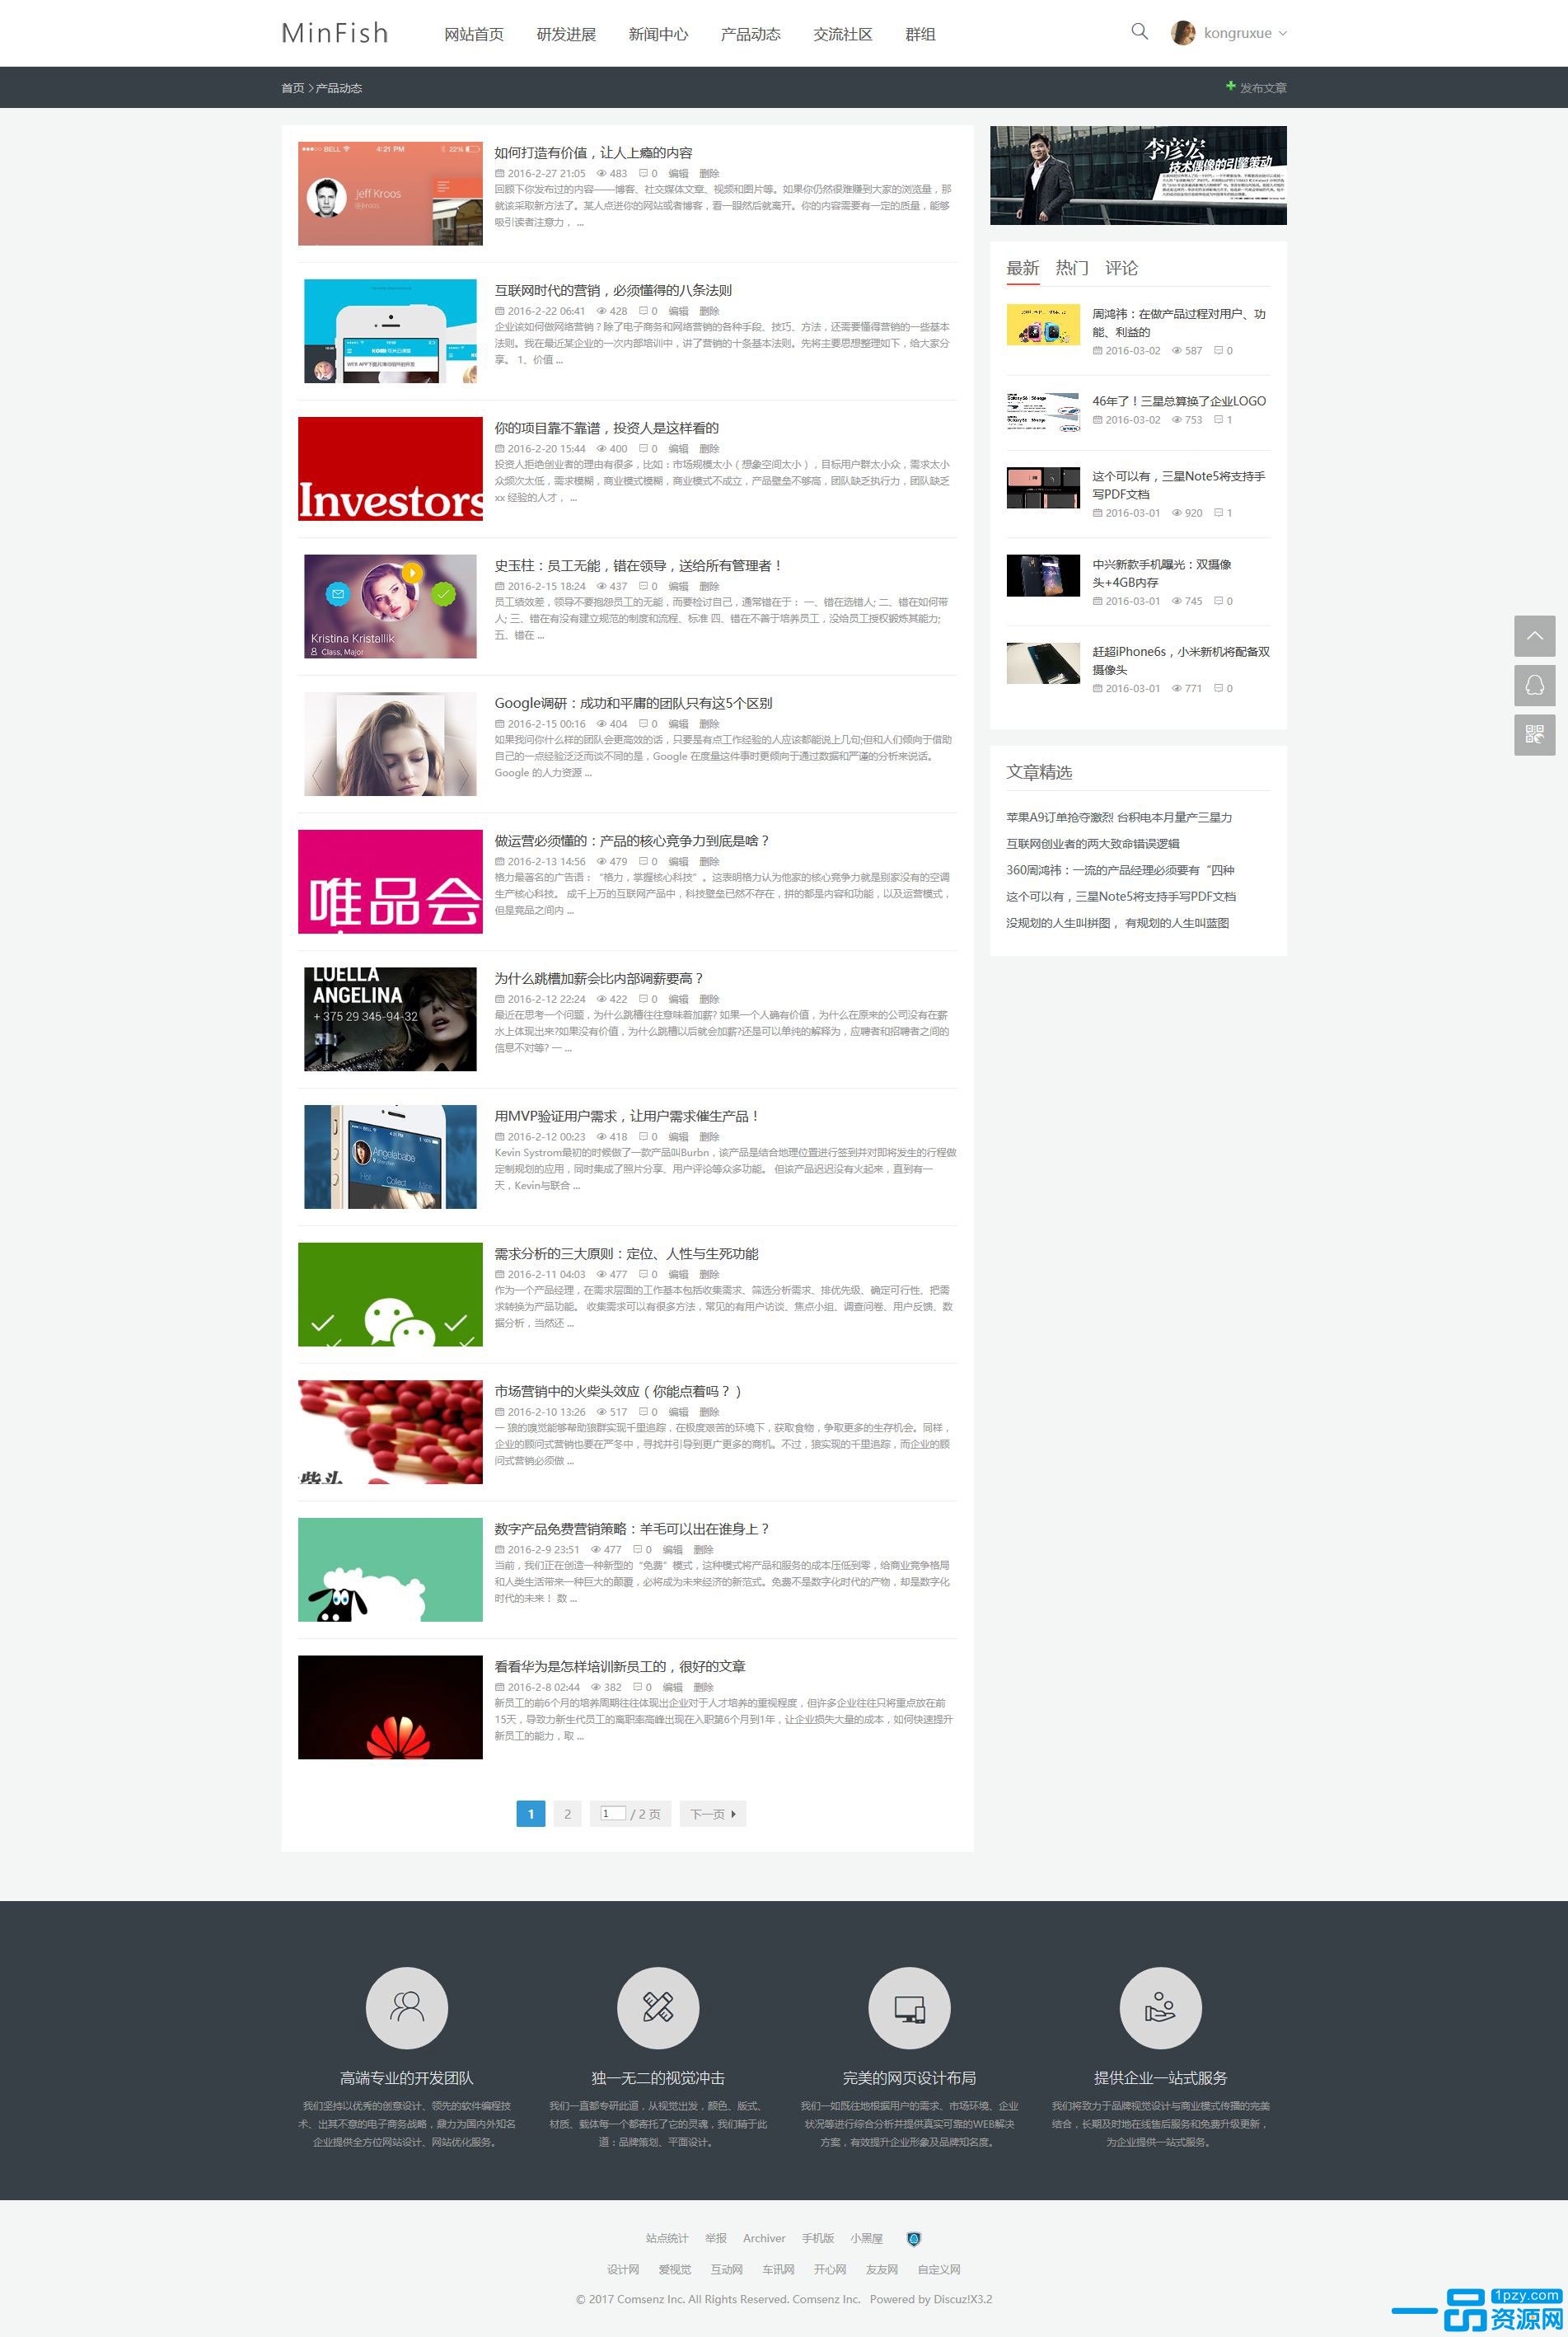Open the Huawei logo article thumbnail
The image size is (1568, 2337).
[390, 1707]
